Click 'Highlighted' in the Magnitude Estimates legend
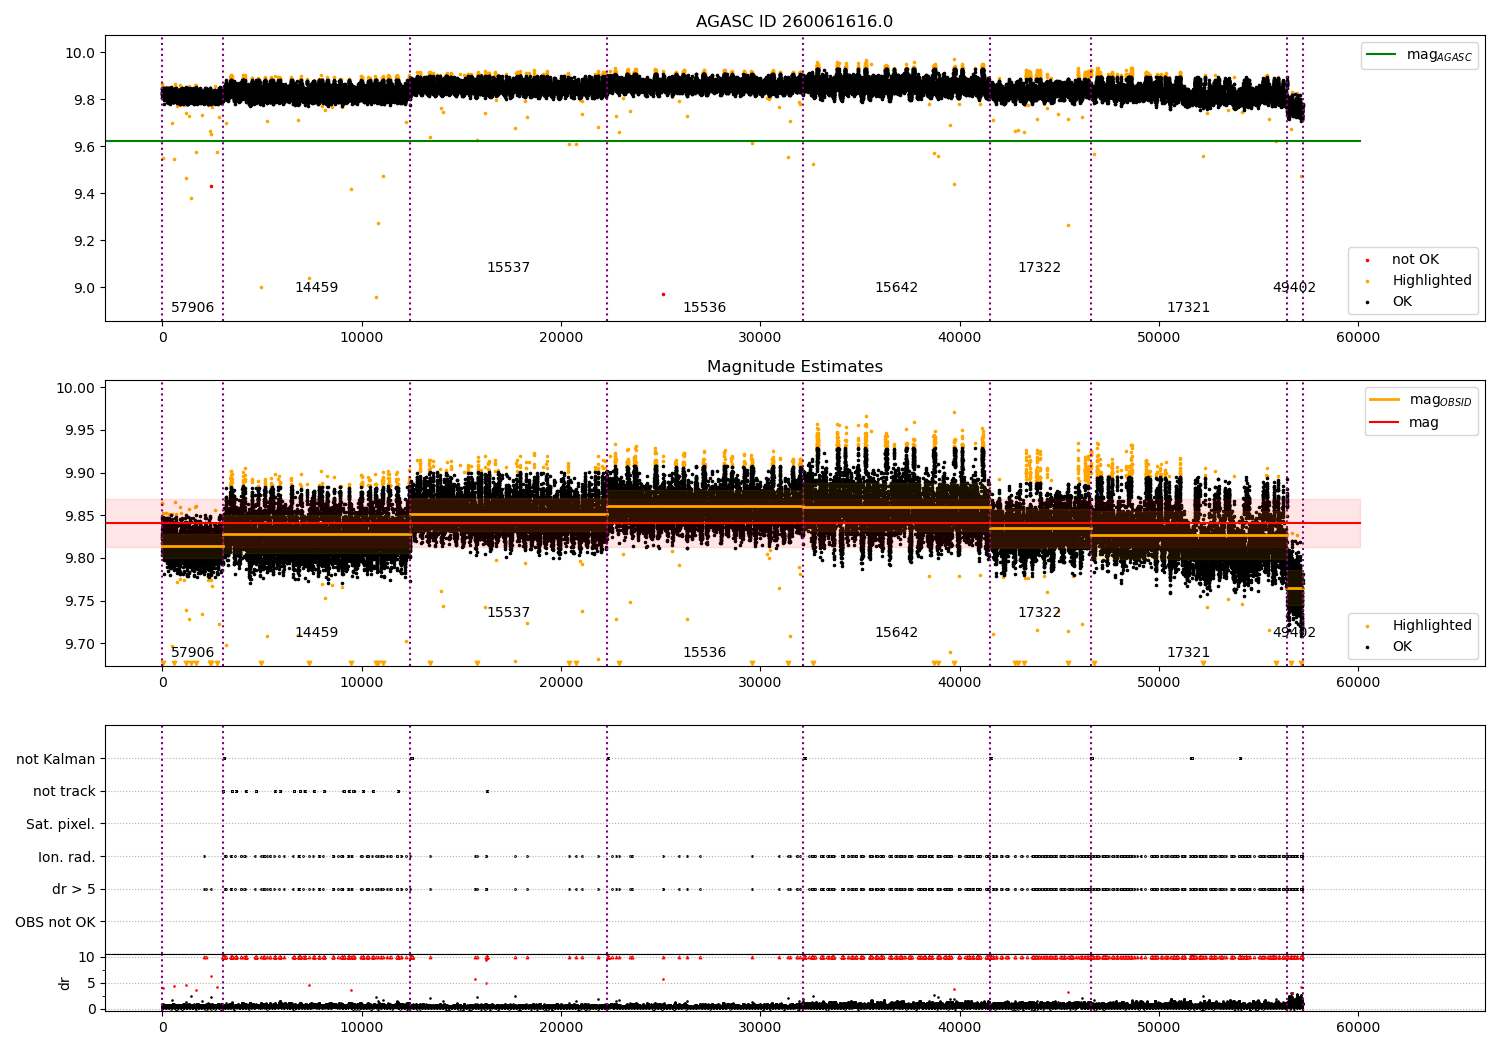 1432,626
